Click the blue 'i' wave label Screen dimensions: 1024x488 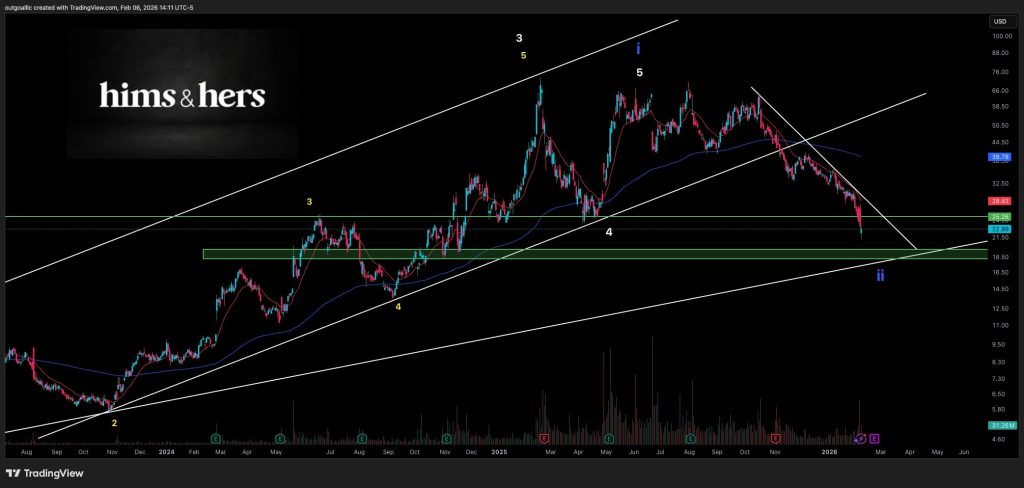point(638,47)
